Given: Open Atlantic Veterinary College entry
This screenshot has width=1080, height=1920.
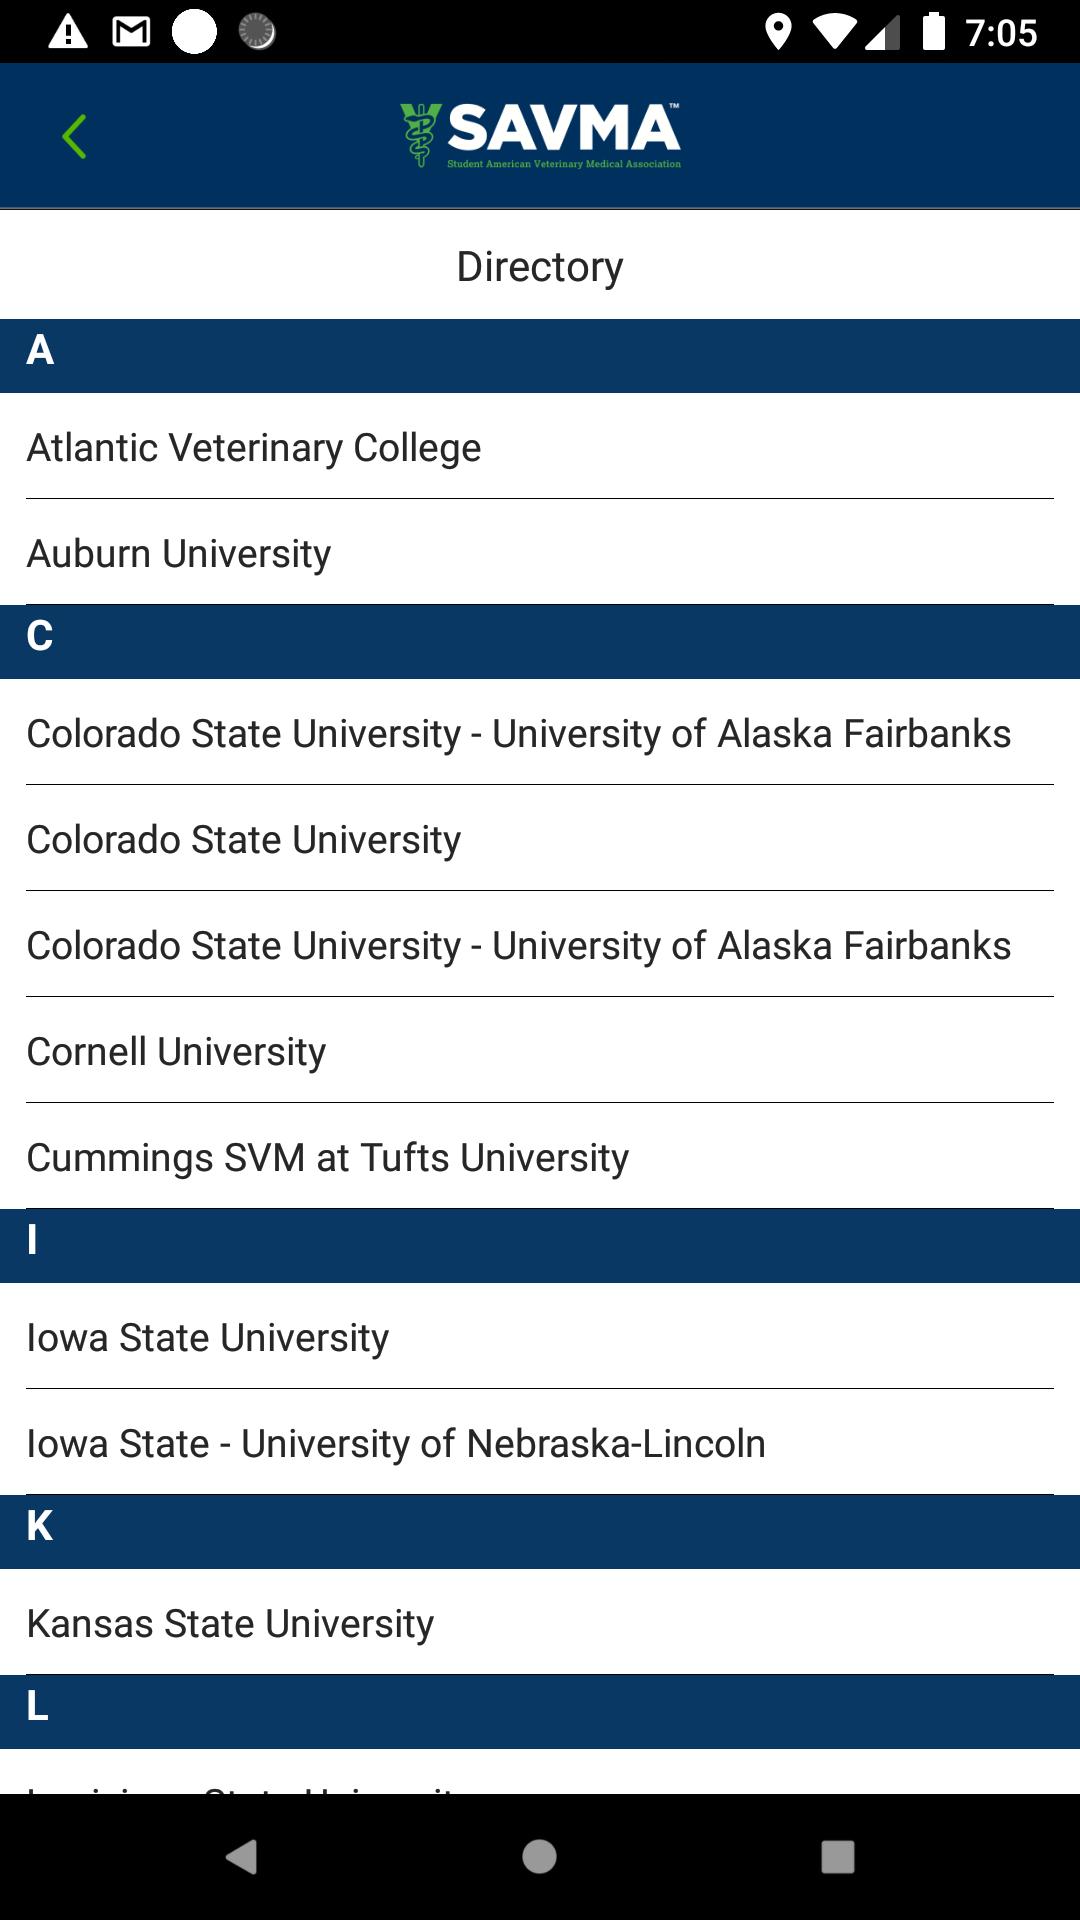Looking at the screenshot, I should tap(540, 447).
